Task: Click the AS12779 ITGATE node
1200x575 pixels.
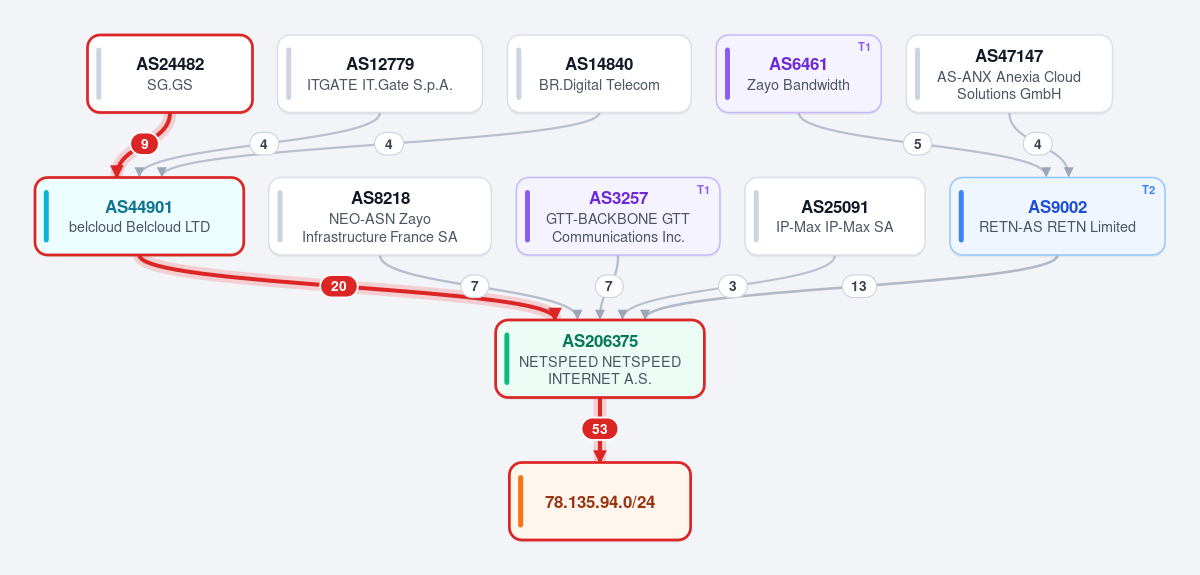Action: tap(380, 74)
